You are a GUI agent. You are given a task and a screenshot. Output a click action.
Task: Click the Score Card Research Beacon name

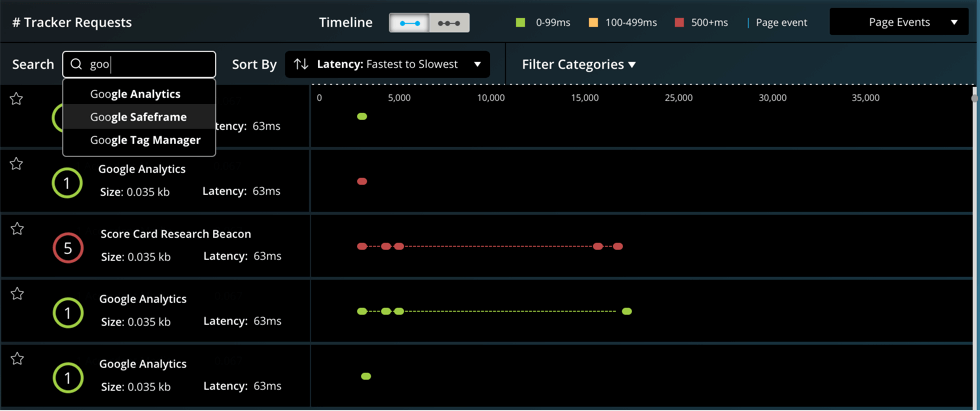[176, 234]
